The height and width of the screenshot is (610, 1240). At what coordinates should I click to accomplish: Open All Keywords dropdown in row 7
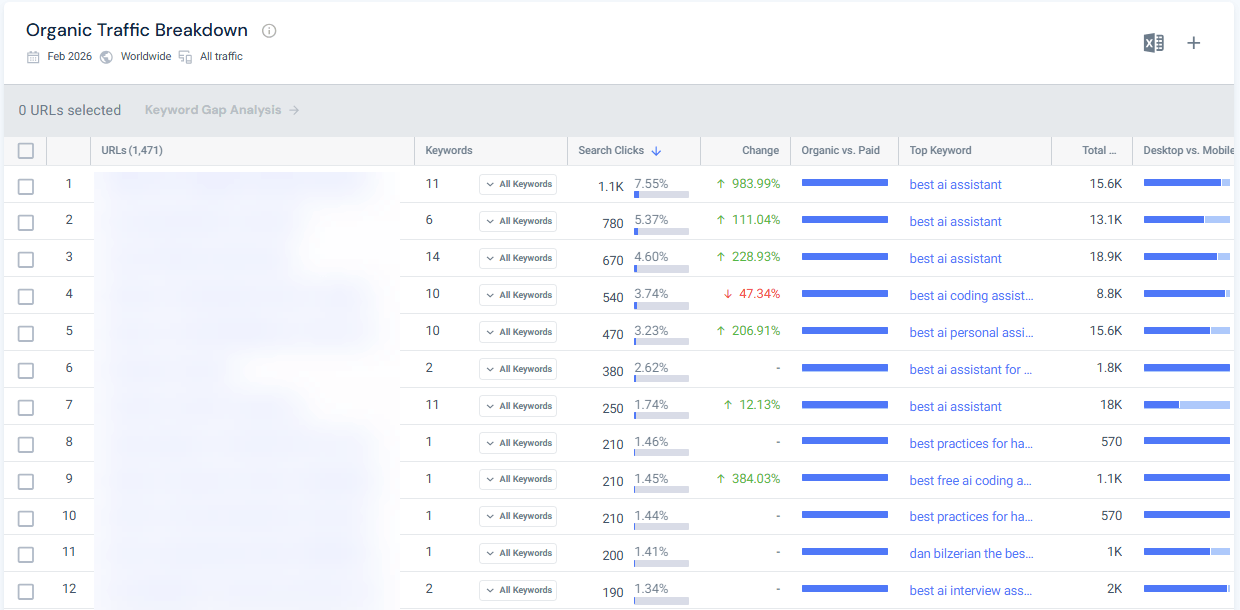click(x=518, y=406)
